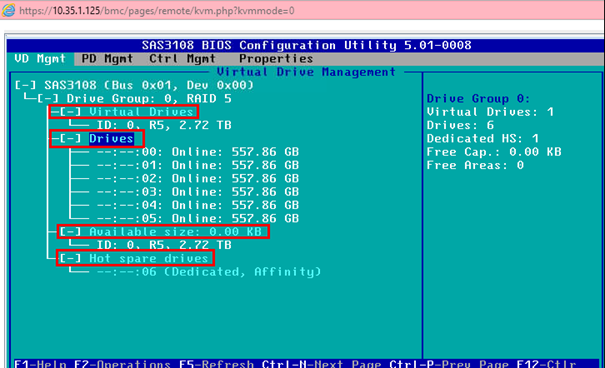Viewport: 605px width, 368px height.
Task: Select drive 00 Online 557.86 GB
Action: click(x=198, y=152)
